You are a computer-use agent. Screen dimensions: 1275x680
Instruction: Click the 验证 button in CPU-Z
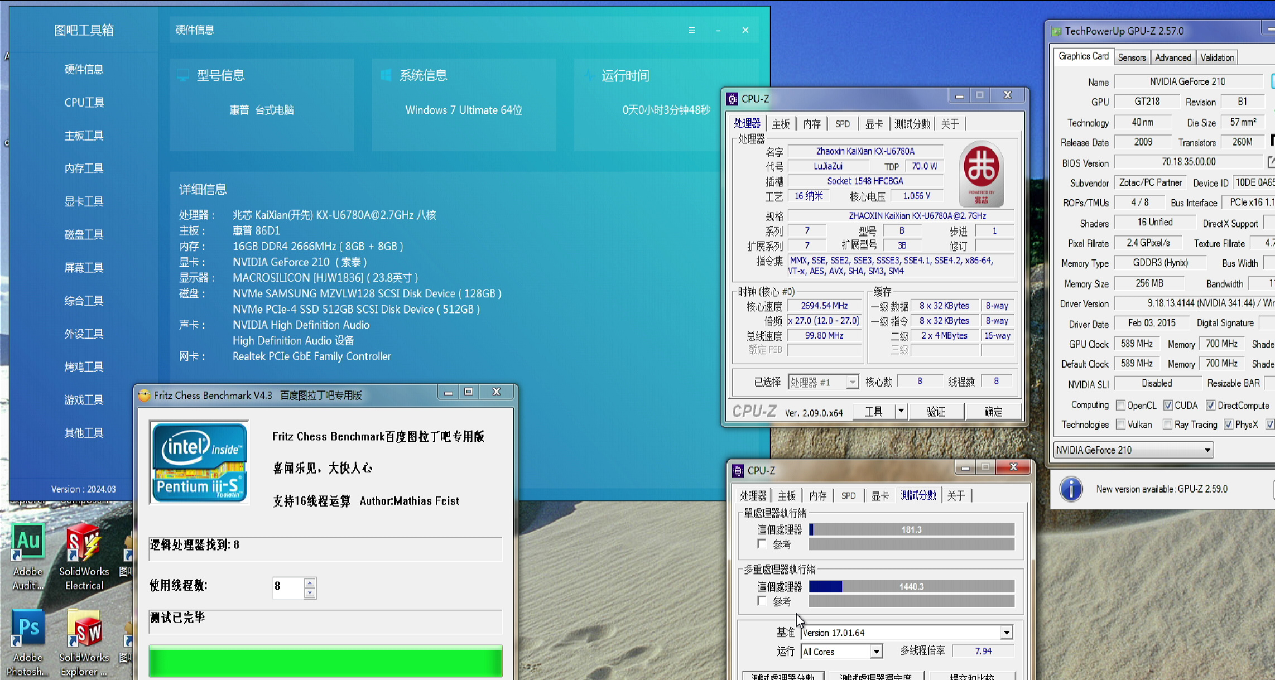(936, 411)
